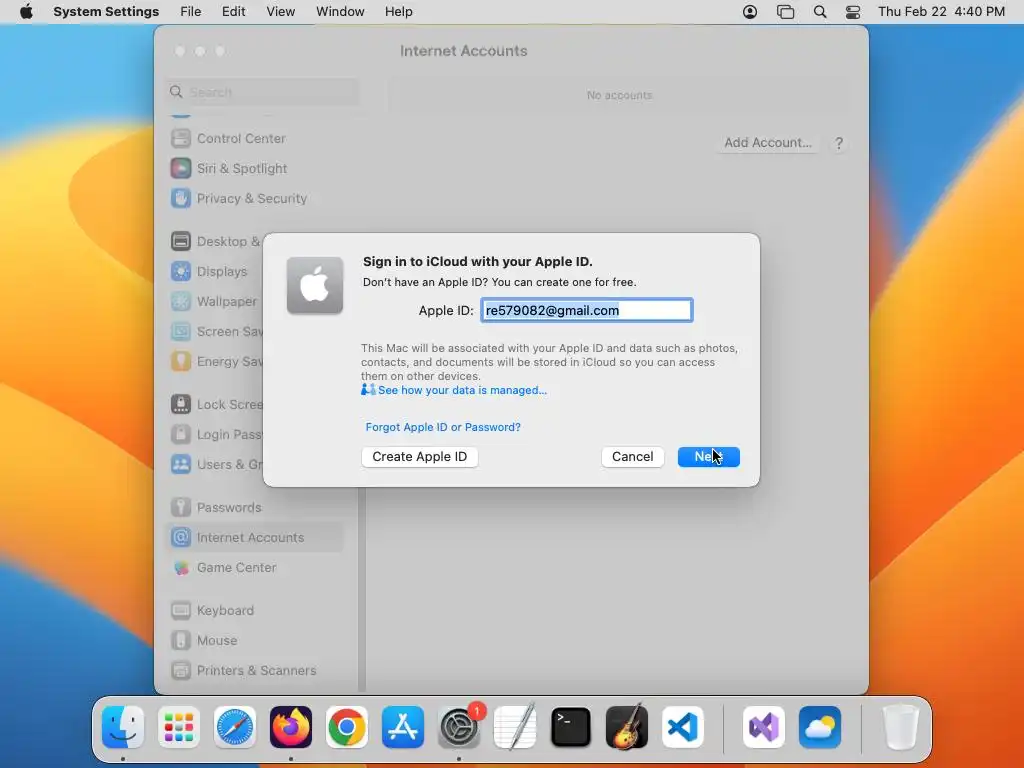Click the Passwords key icon

(x=181, y=507)
